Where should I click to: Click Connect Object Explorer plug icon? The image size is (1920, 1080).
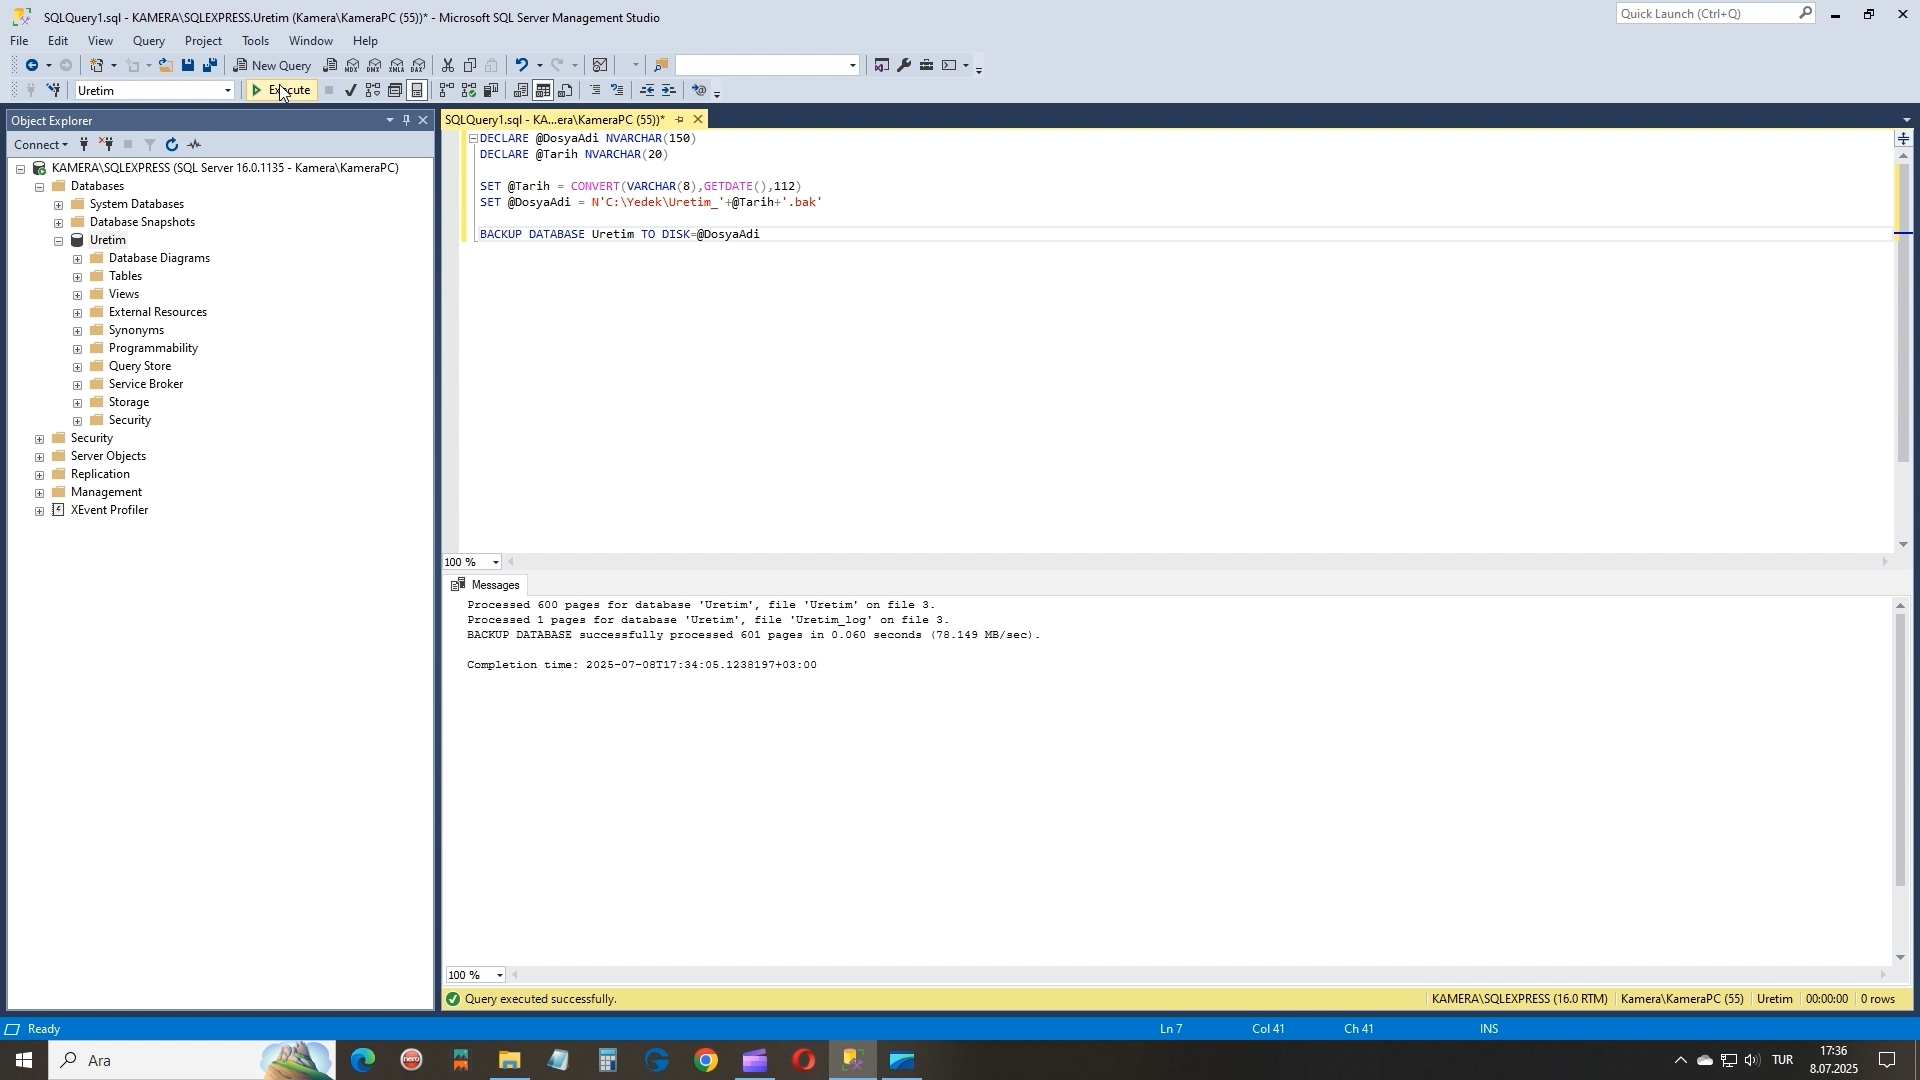(84, 145)
